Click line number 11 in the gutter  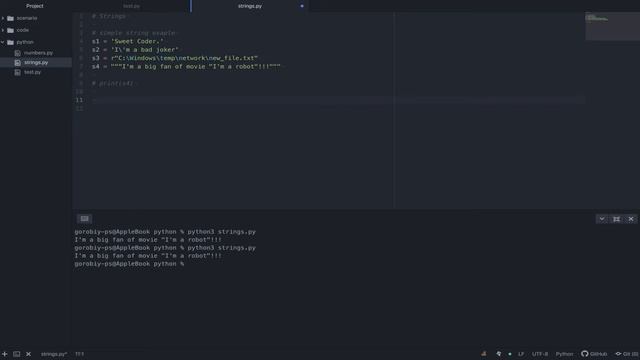pos(79,100)
